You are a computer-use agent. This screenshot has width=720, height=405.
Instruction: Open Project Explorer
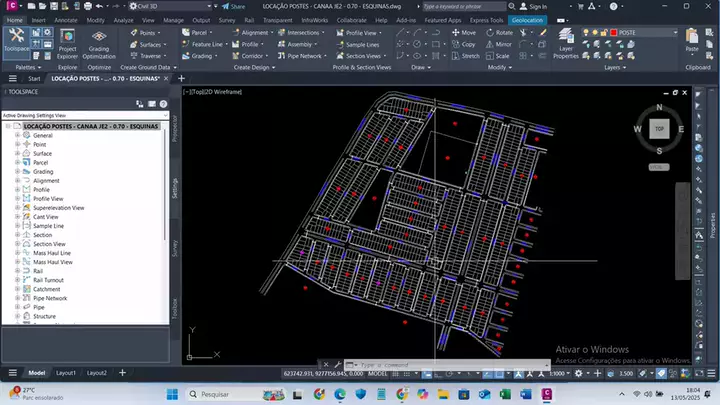[68, 44]
